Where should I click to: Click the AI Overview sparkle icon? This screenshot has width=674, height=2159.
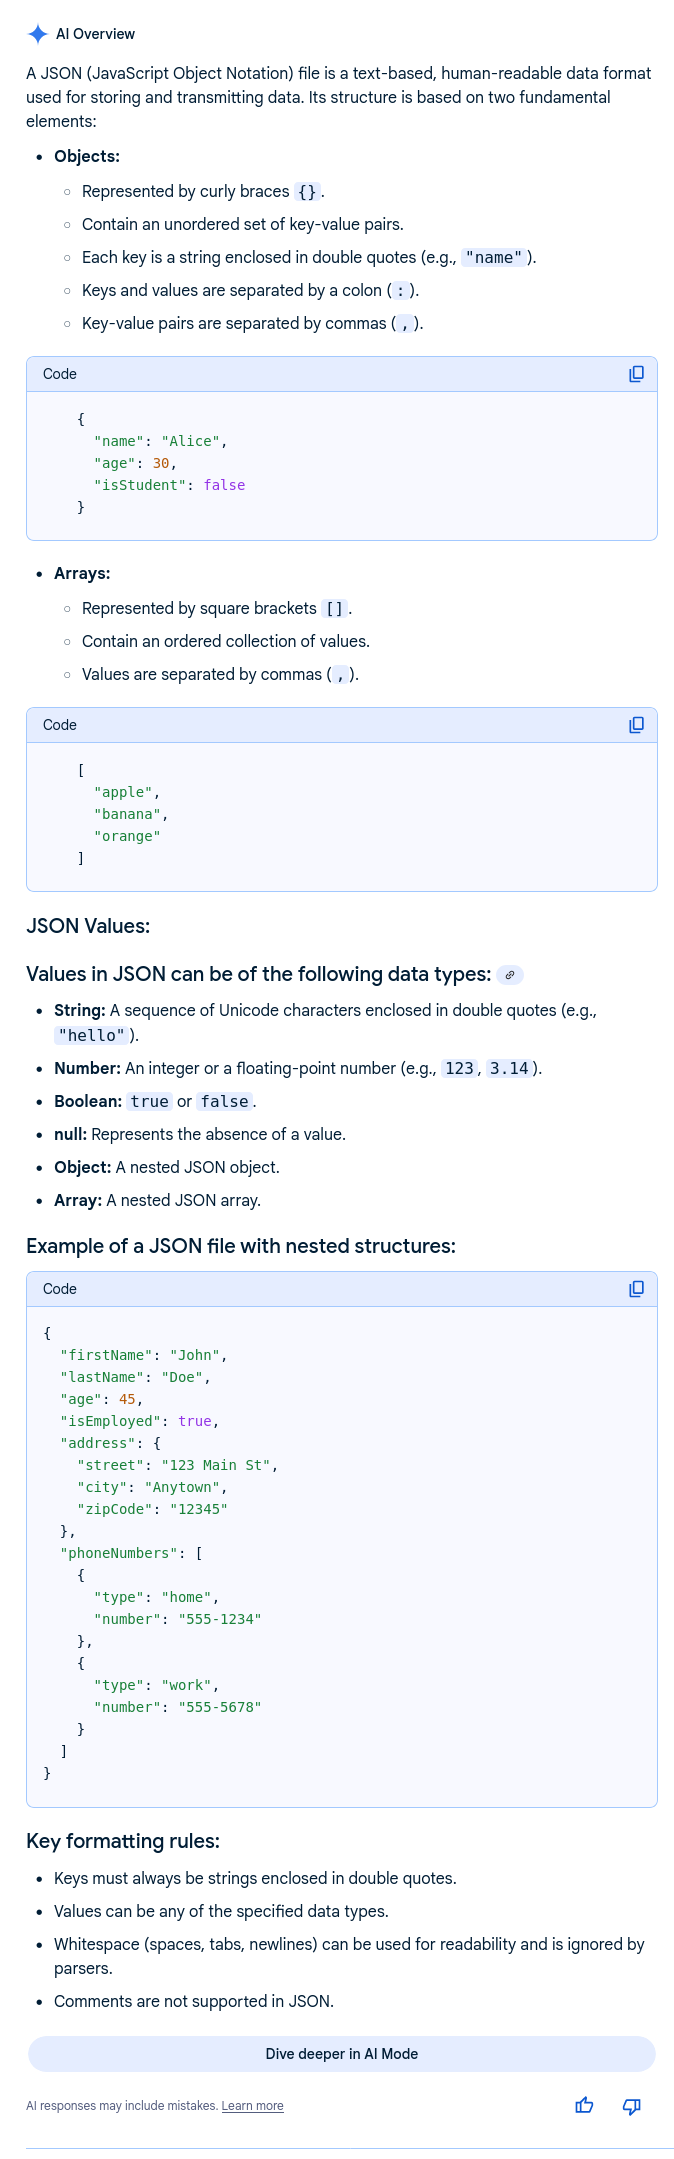pos(38,34)
